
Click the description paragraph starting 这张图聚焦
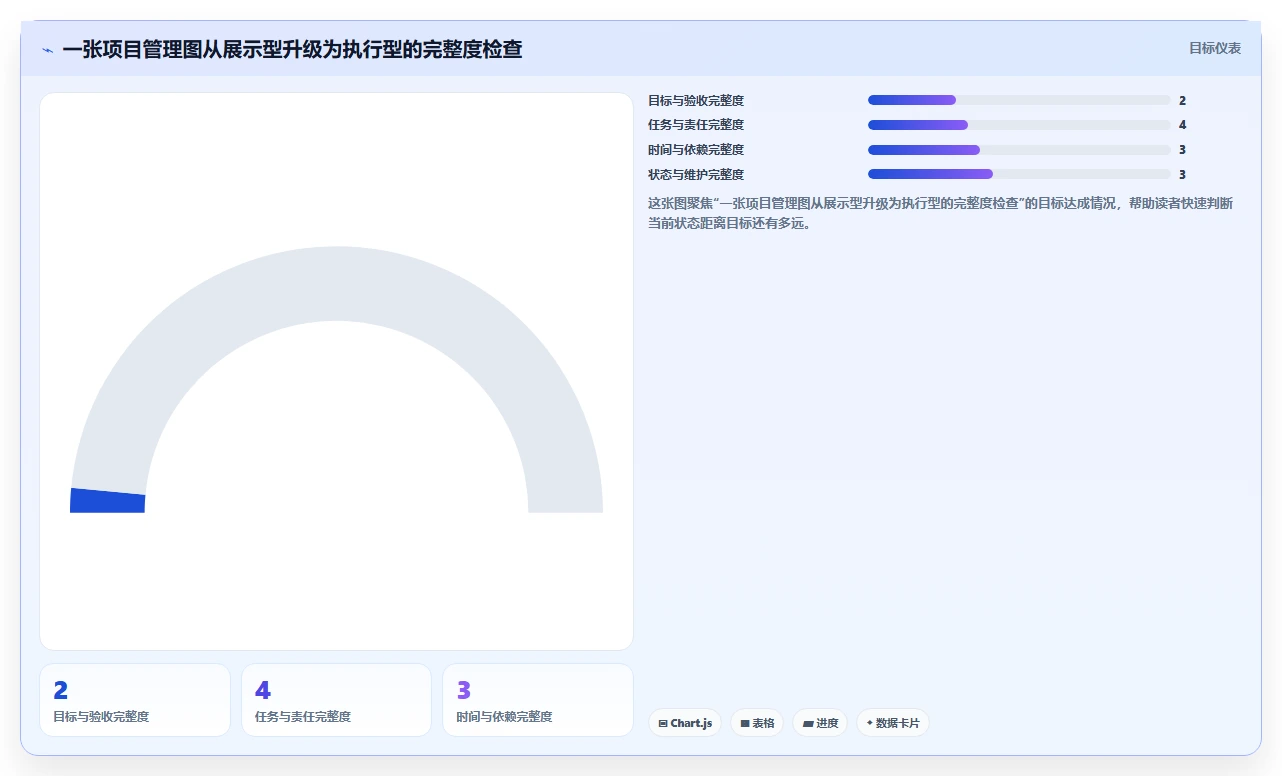pos(940,213)
